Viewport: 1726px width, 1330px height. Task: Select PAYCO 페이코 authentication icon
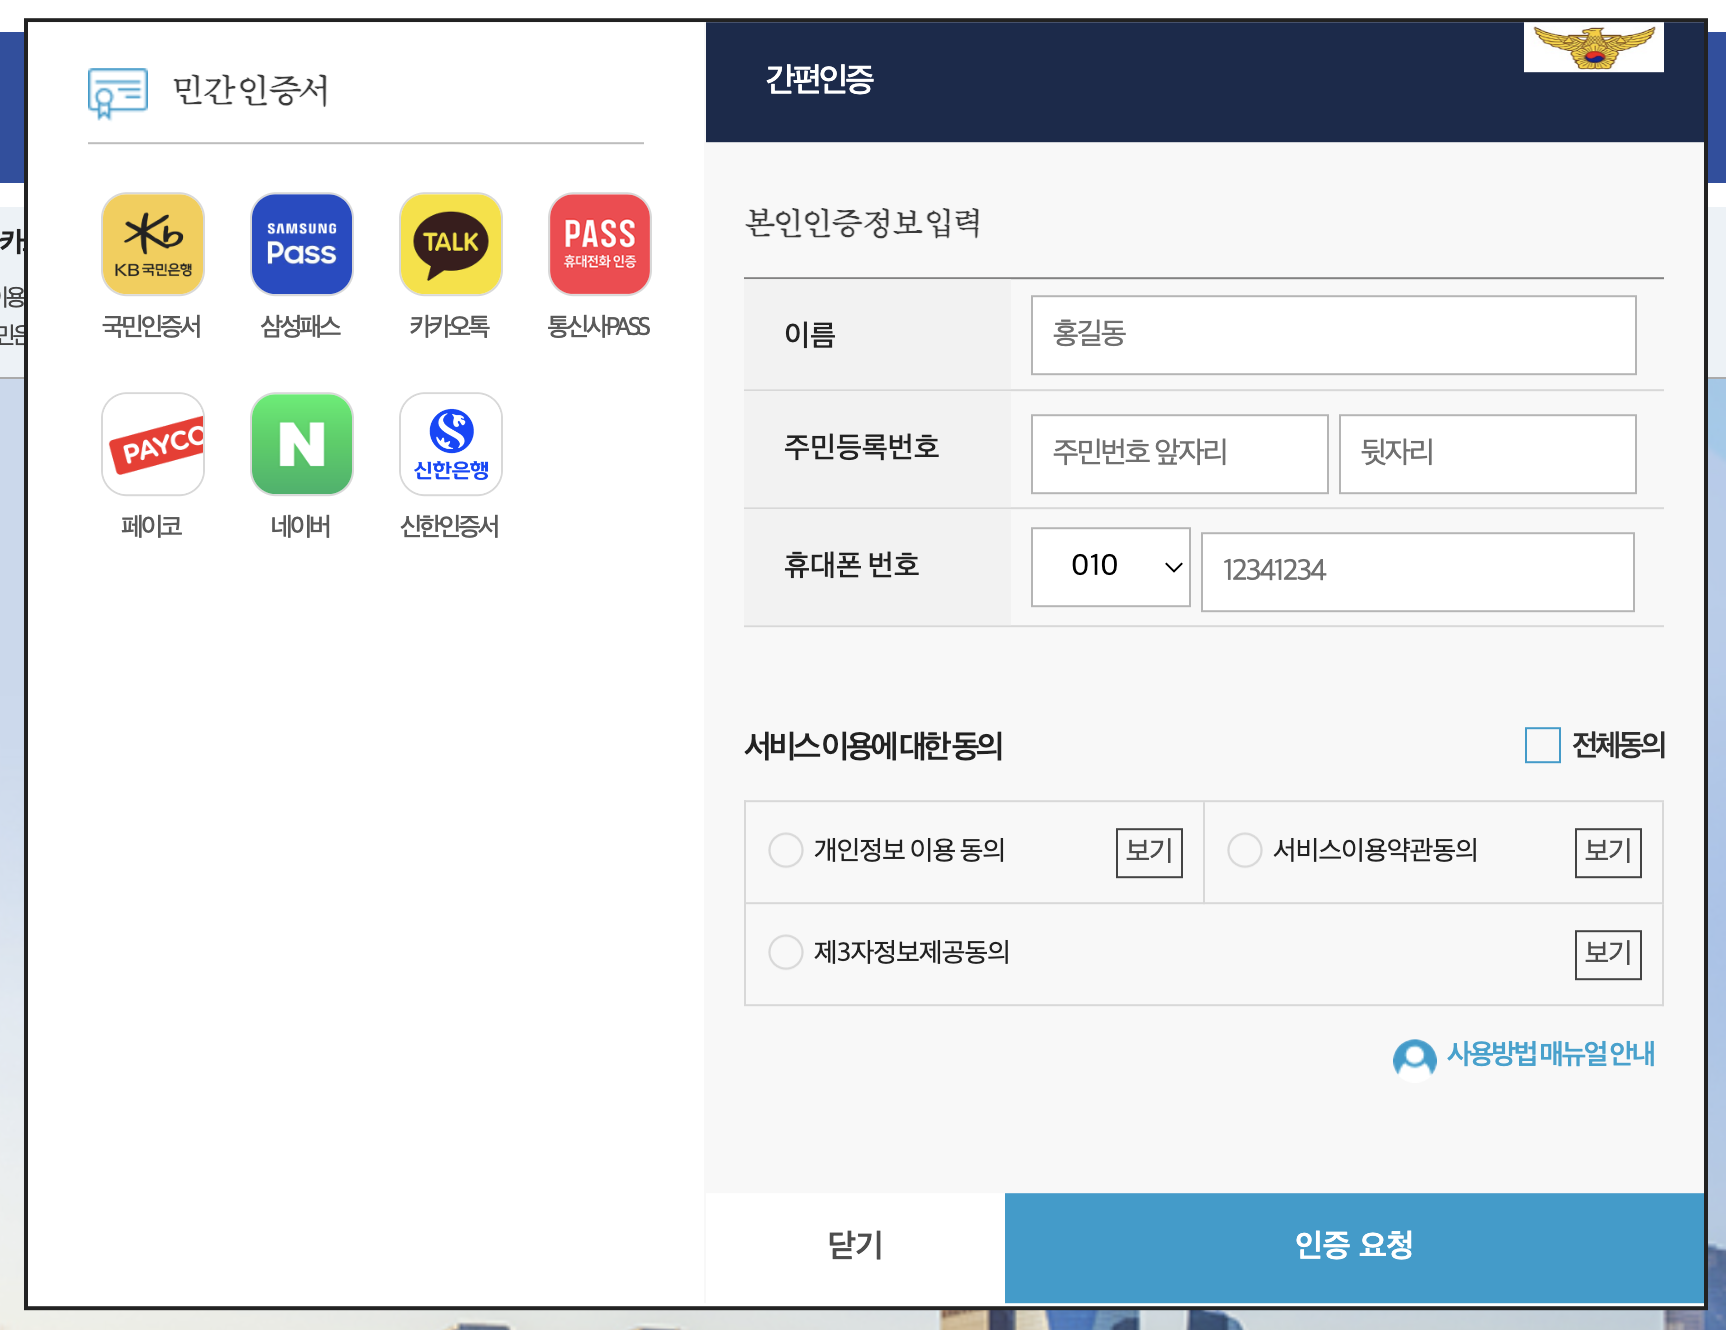click(153, 444)
